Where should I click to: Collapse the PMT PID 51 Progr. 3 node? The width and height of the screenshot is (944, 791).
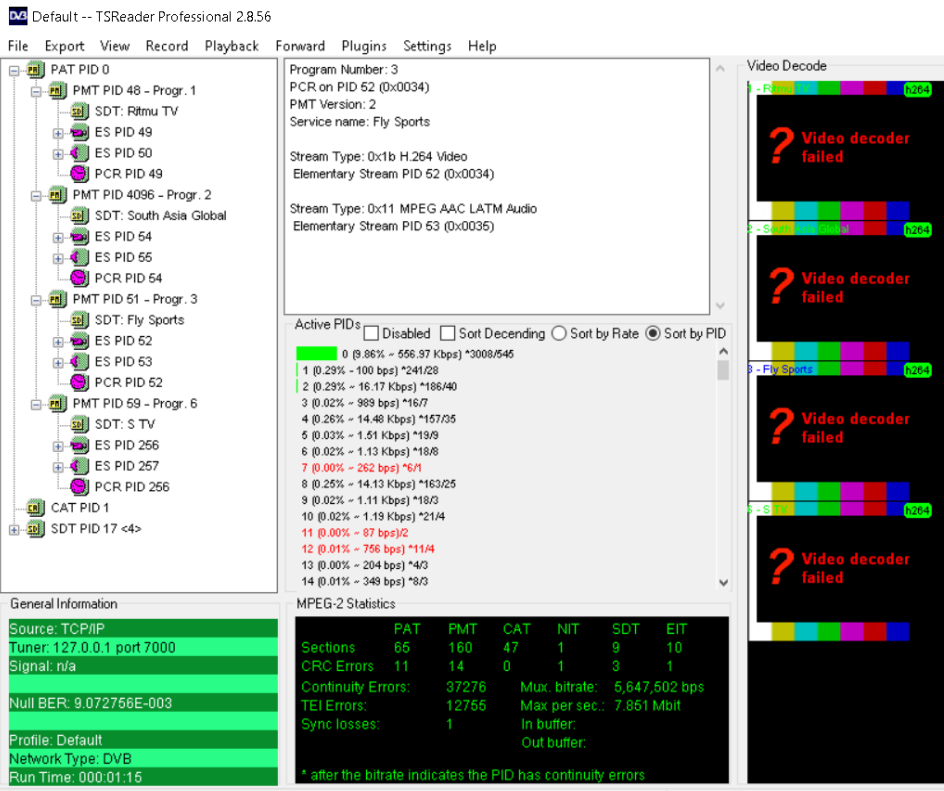coord(36,300)
